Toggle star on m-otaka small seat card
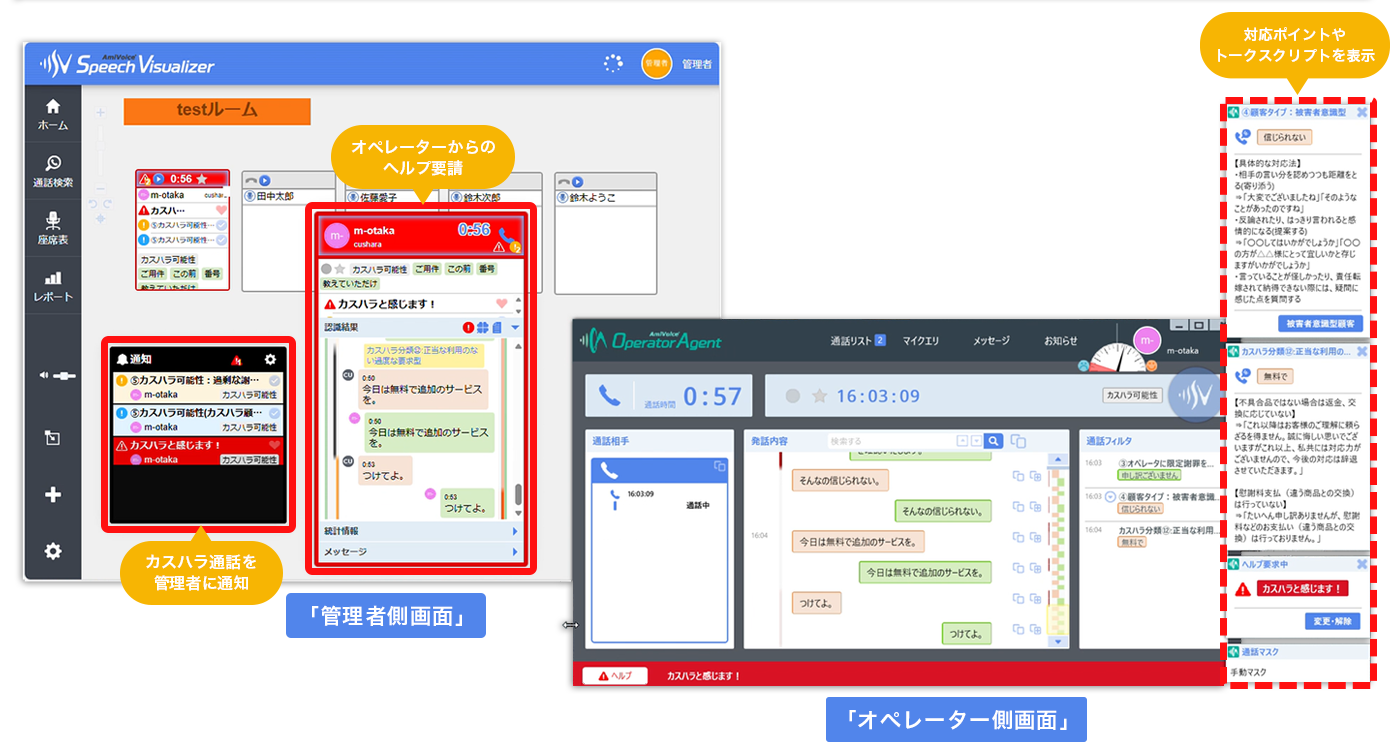 pyautogui.click(x=201, y=179)
